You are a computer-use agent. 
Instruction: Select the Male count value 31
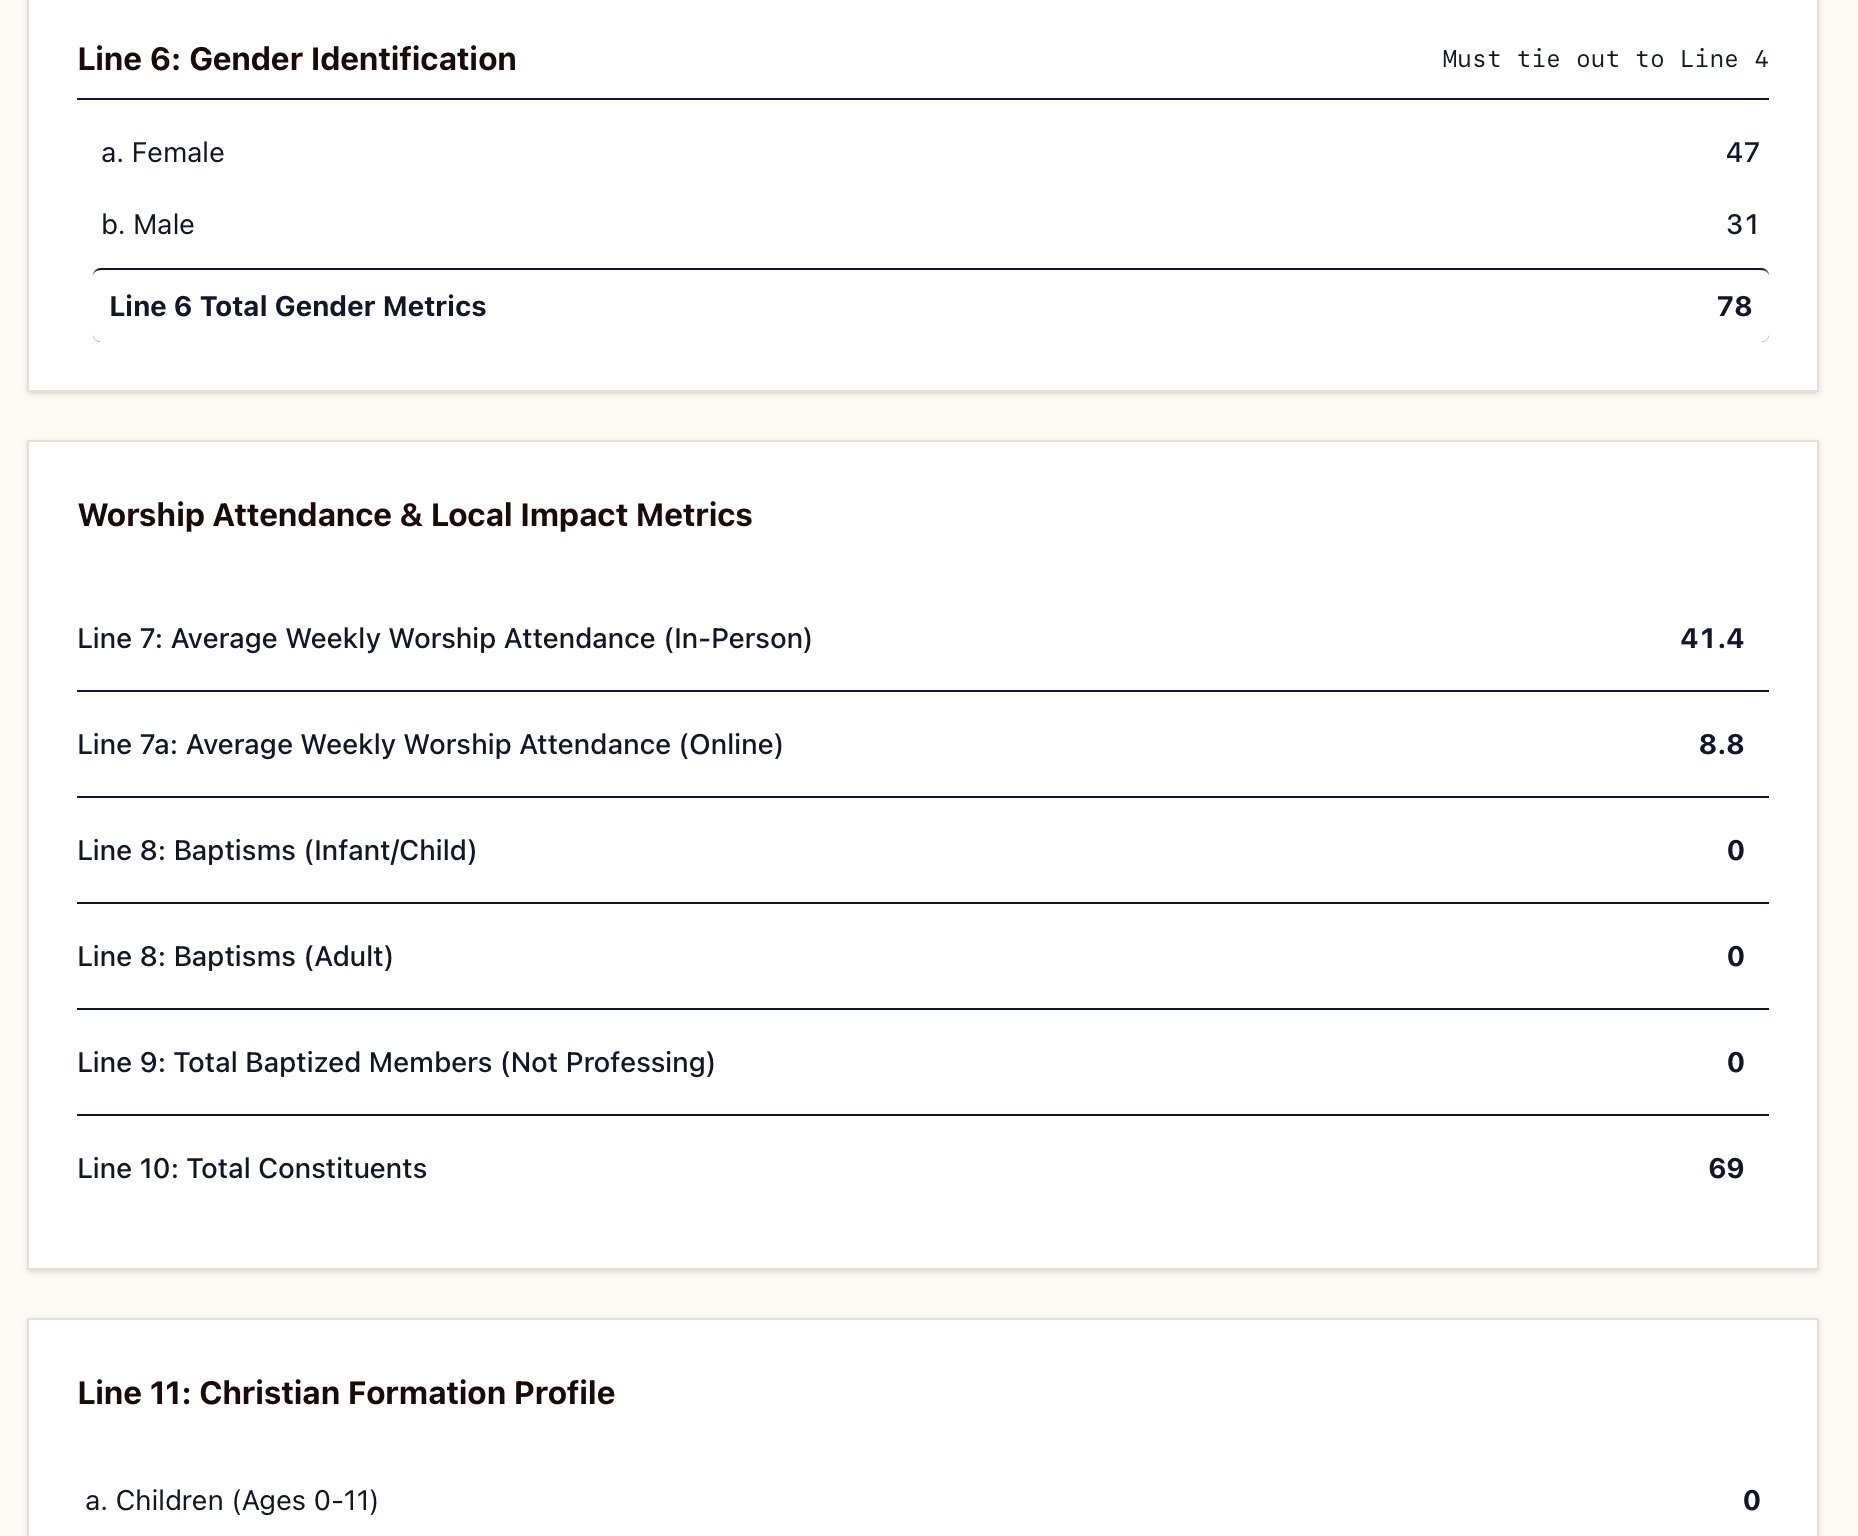tap(1742, 225)
